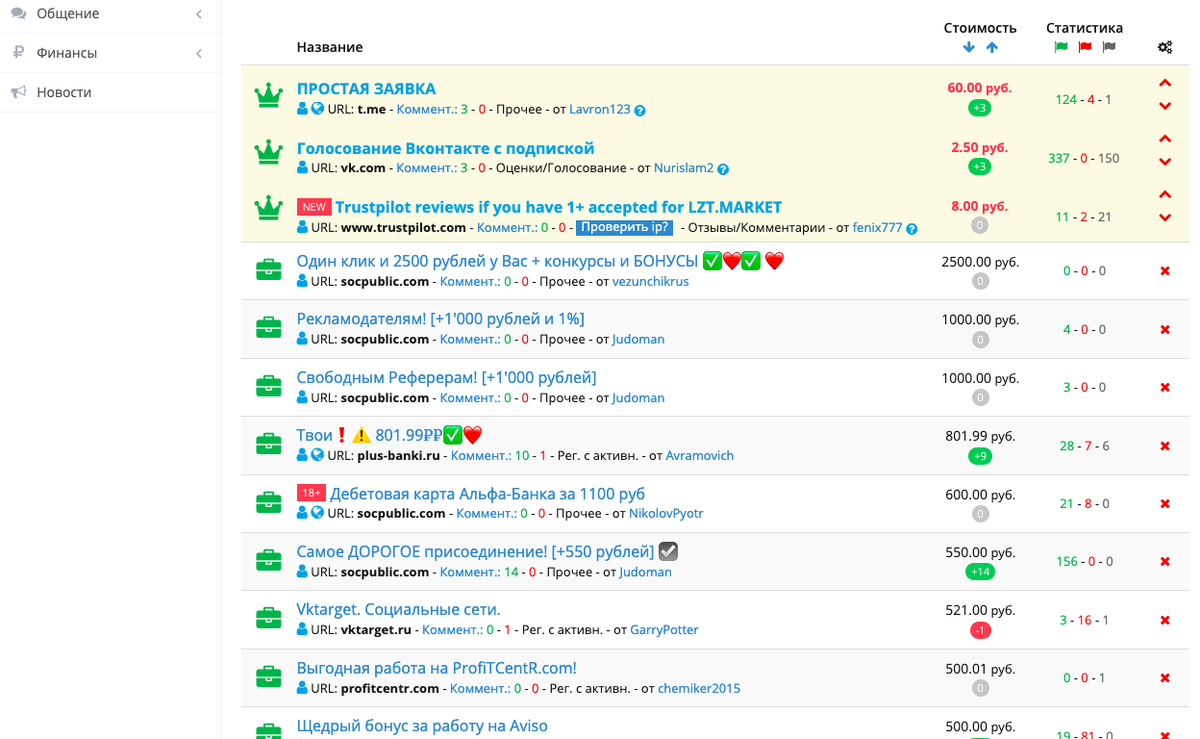Screen dimensions: 1200x739
Task: Open author profile NikolovPyotr
Action: click(666, 514)
